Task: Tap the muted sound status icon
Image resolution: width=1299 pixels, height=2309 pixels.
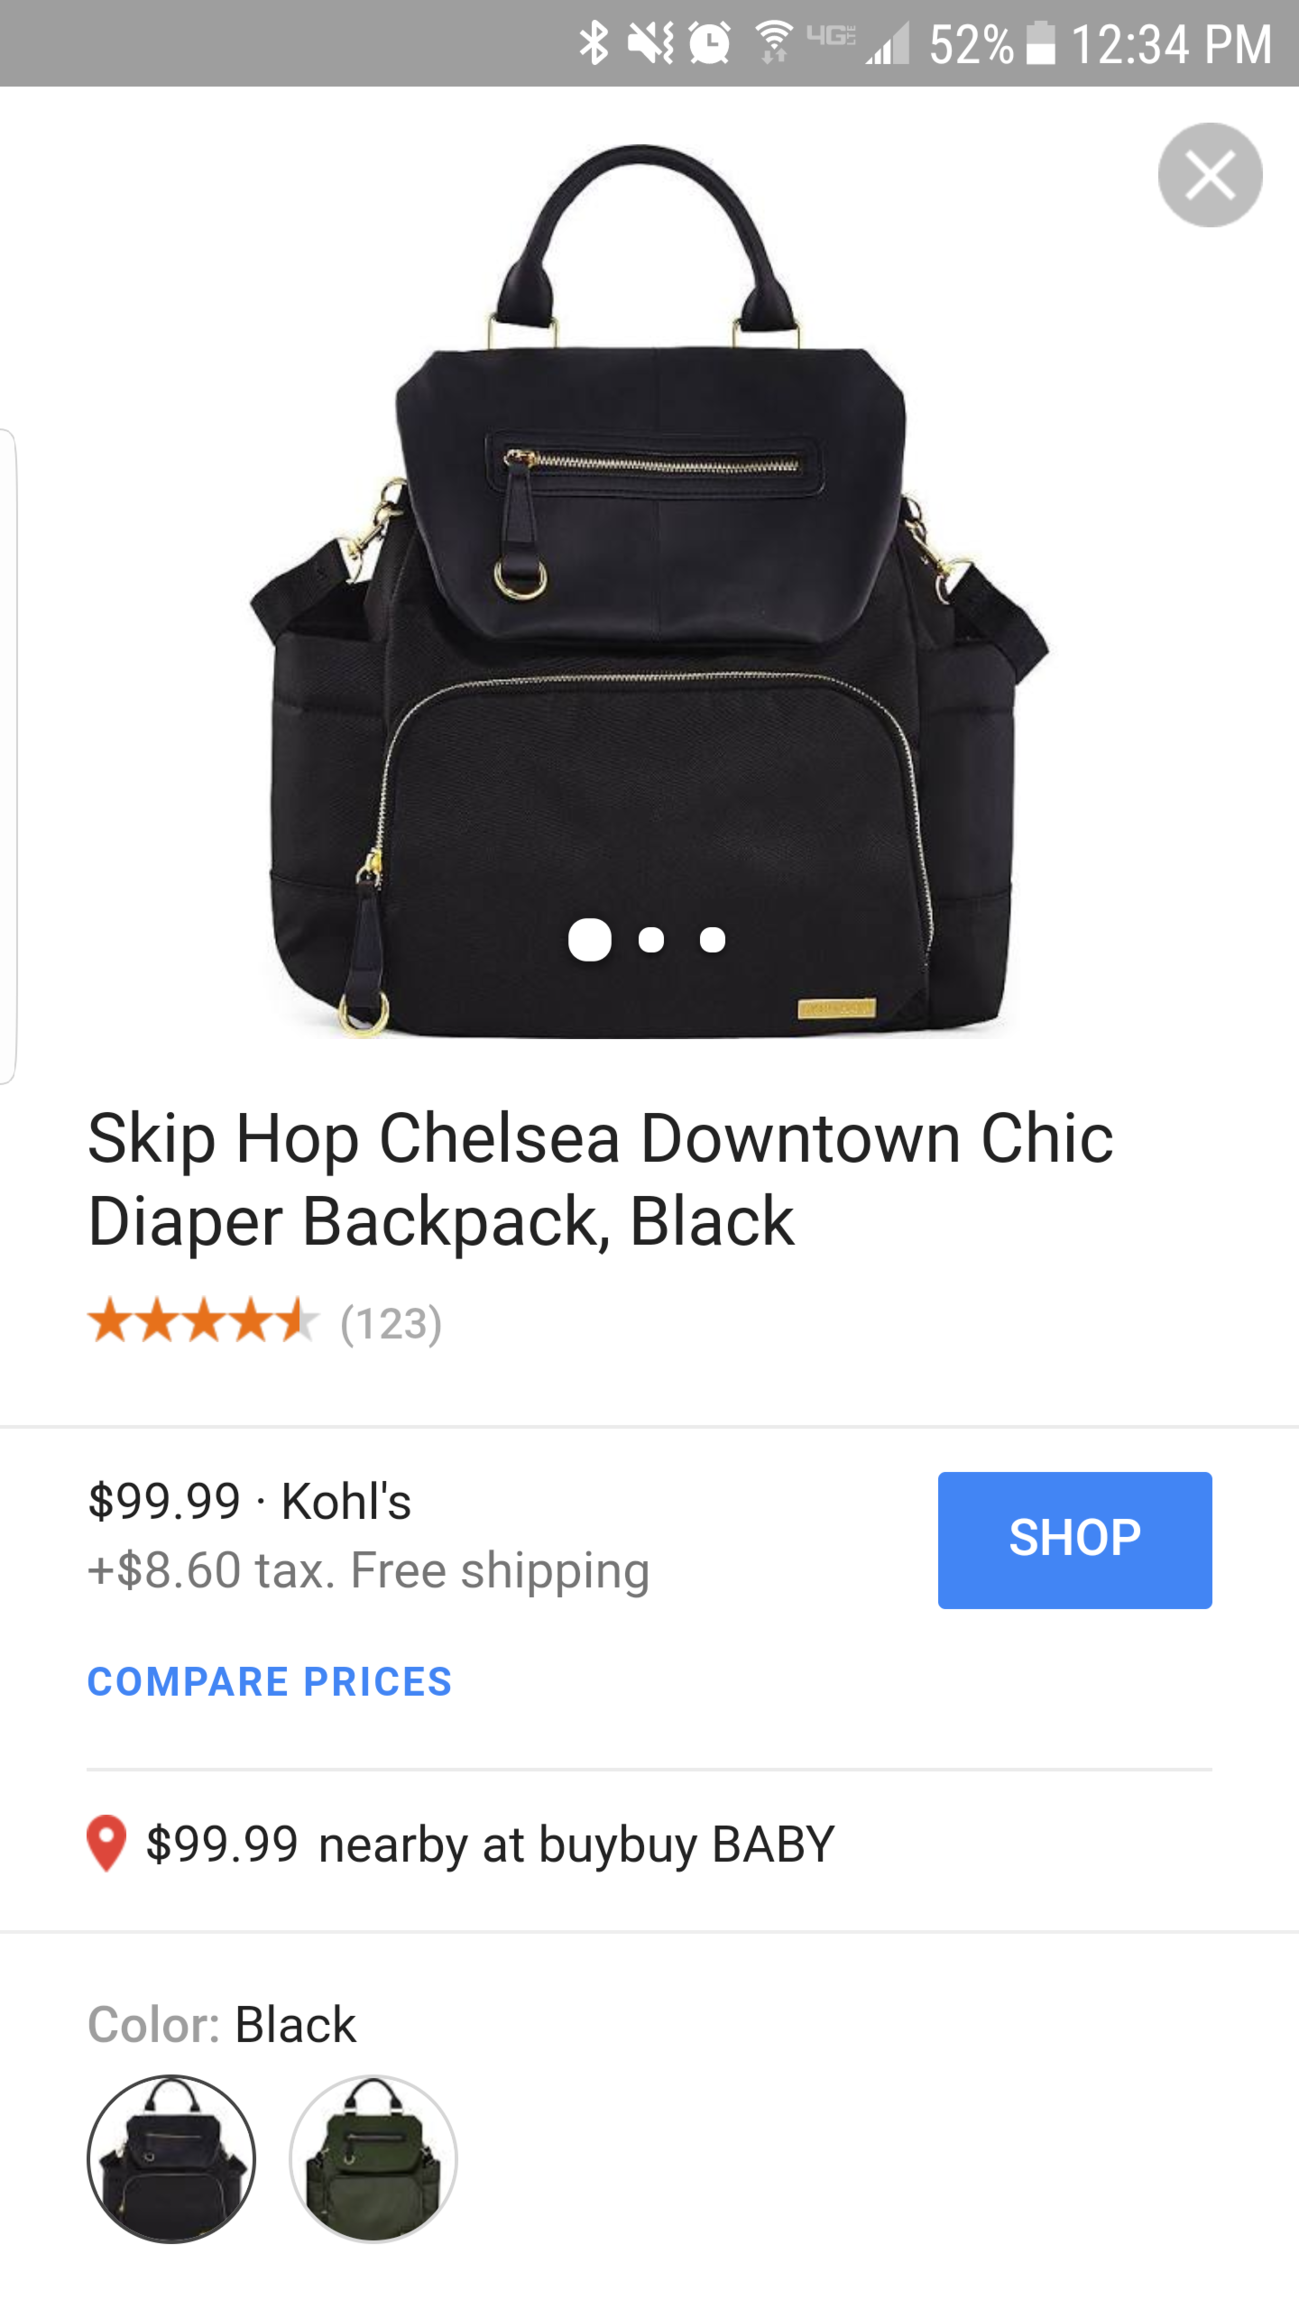Action: (650, 44)
